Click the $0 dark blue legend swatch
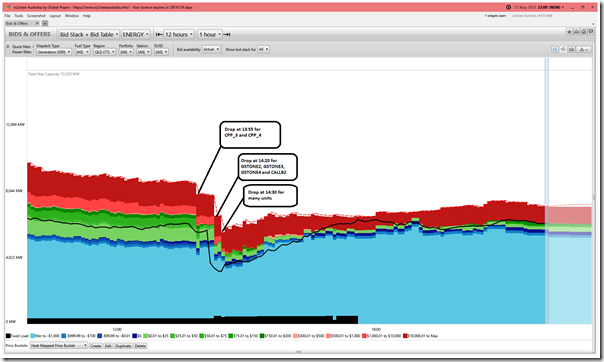 tap(135, 336)
